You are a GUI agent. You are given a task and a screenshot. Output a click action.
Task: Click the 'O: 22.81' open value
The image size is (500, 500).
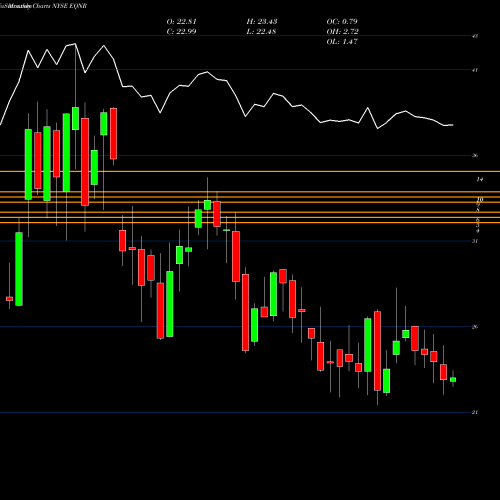tap(181, 22)
